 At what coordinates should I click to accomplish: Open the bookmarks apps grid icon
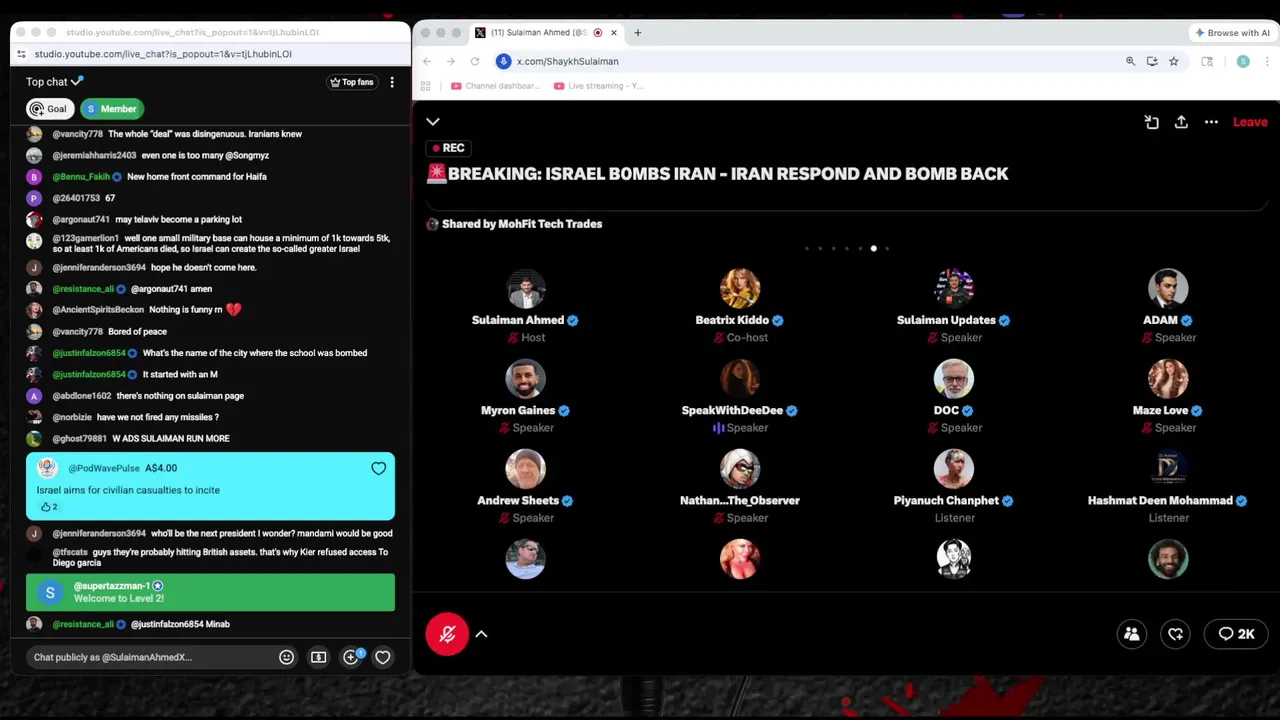click(426, 86)
